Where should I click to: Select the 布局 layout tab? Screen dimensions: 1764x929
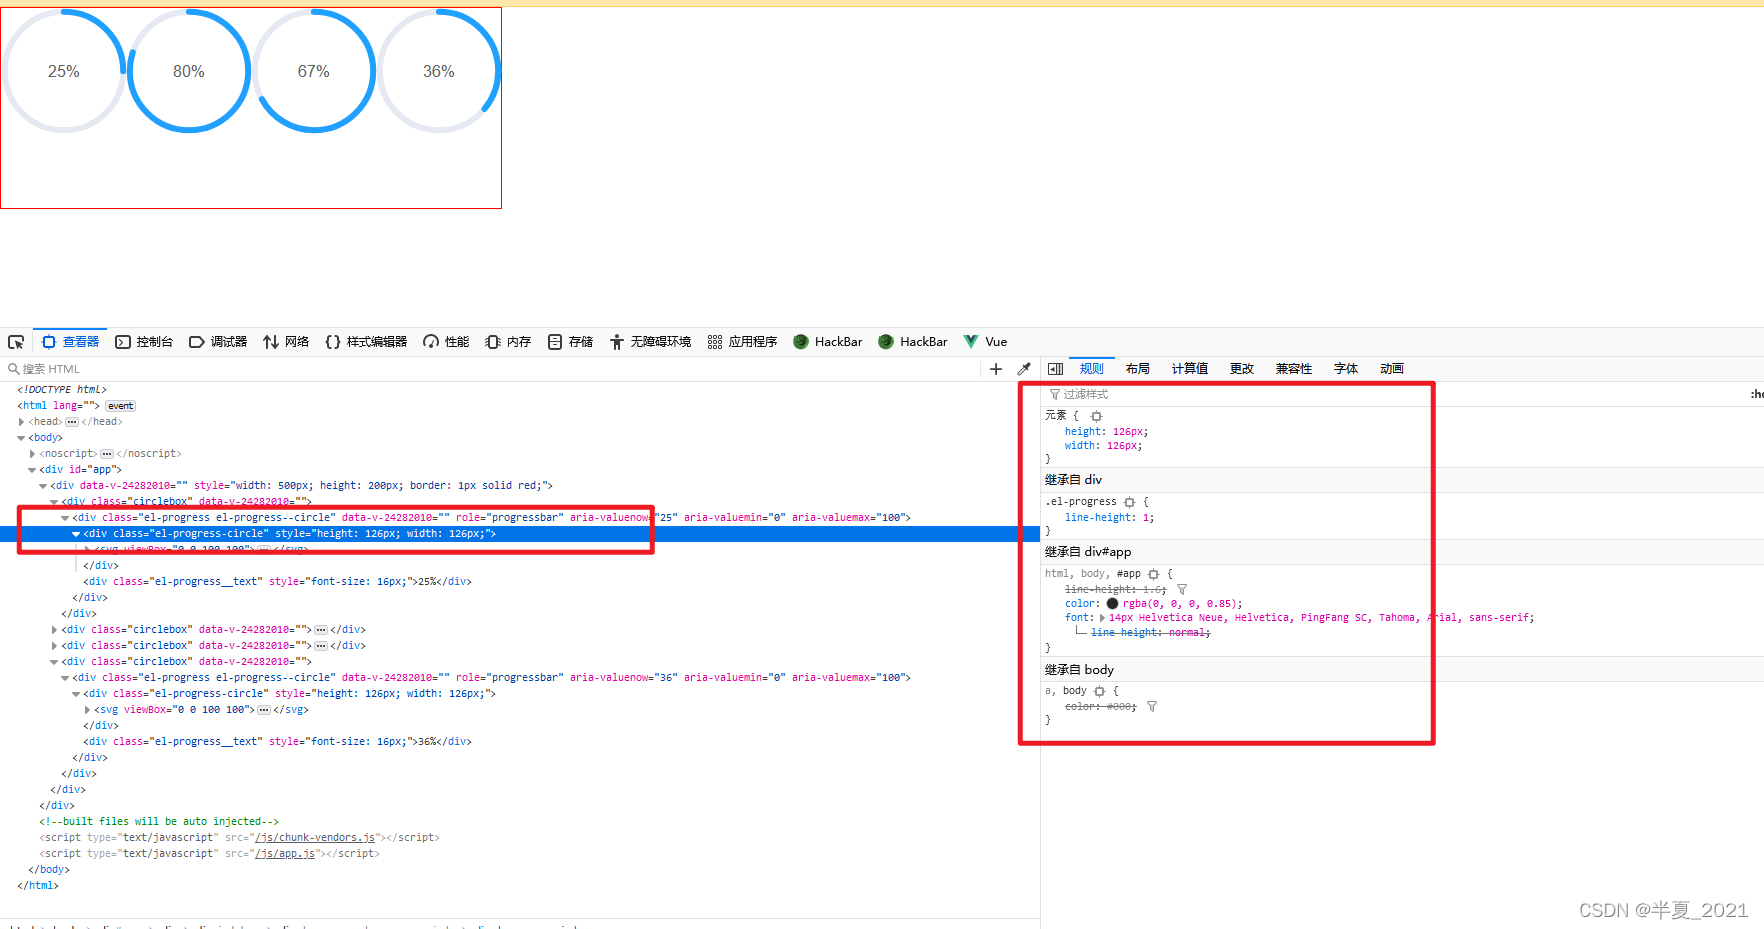click(1138, 369)
